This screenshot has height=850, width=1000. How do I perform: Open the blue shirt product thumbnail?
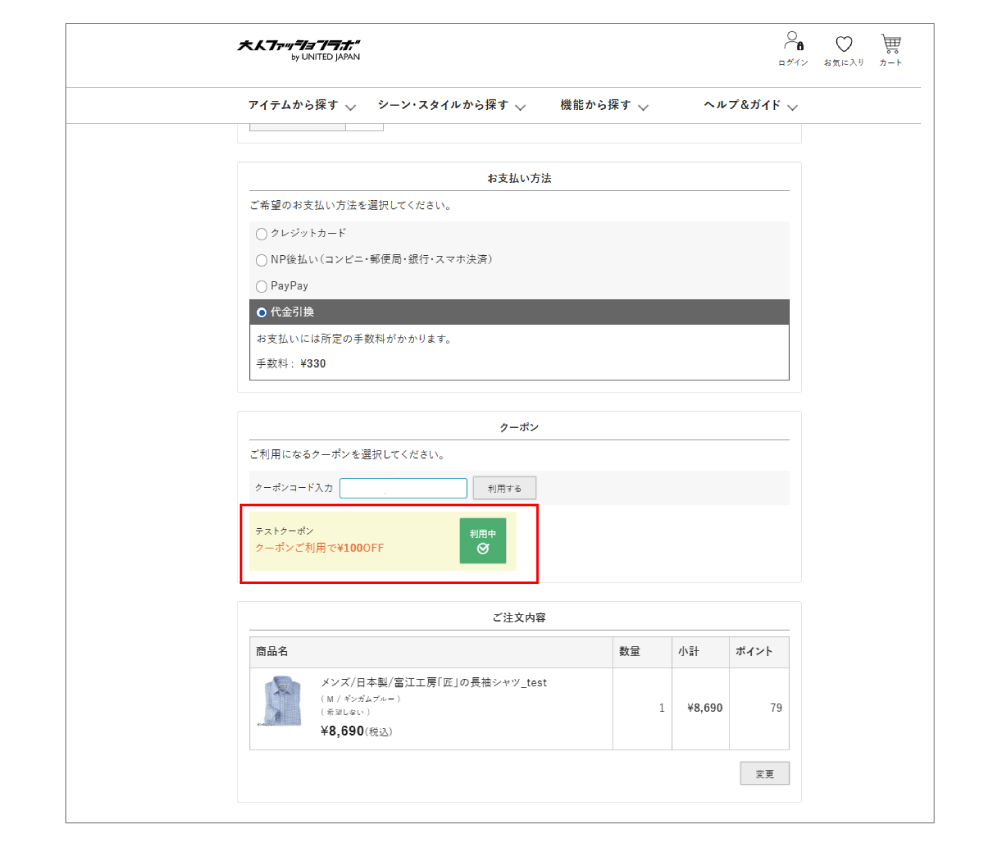click(x=282, y=701)
